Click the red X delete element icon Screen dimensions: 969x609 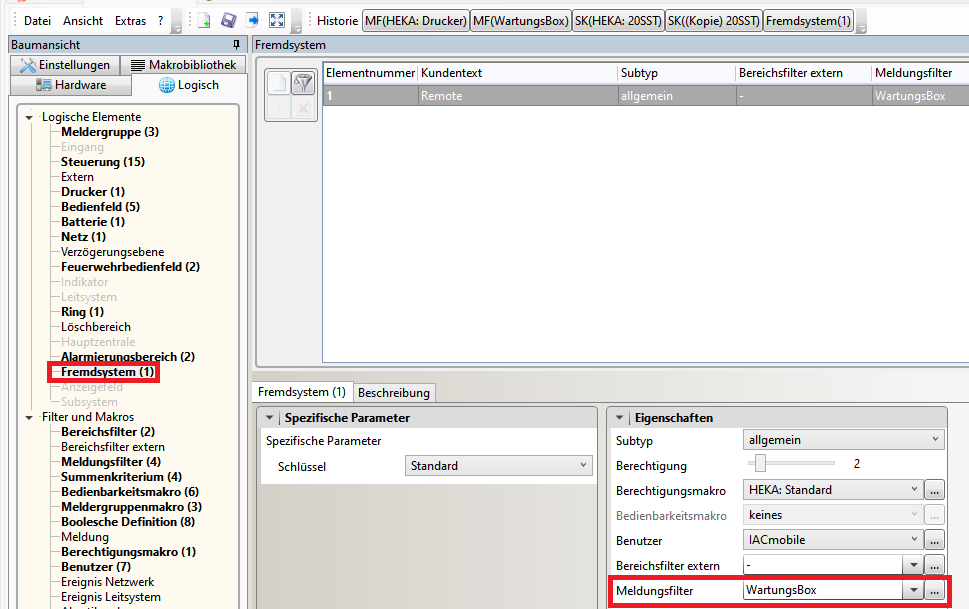click(303, 108)
